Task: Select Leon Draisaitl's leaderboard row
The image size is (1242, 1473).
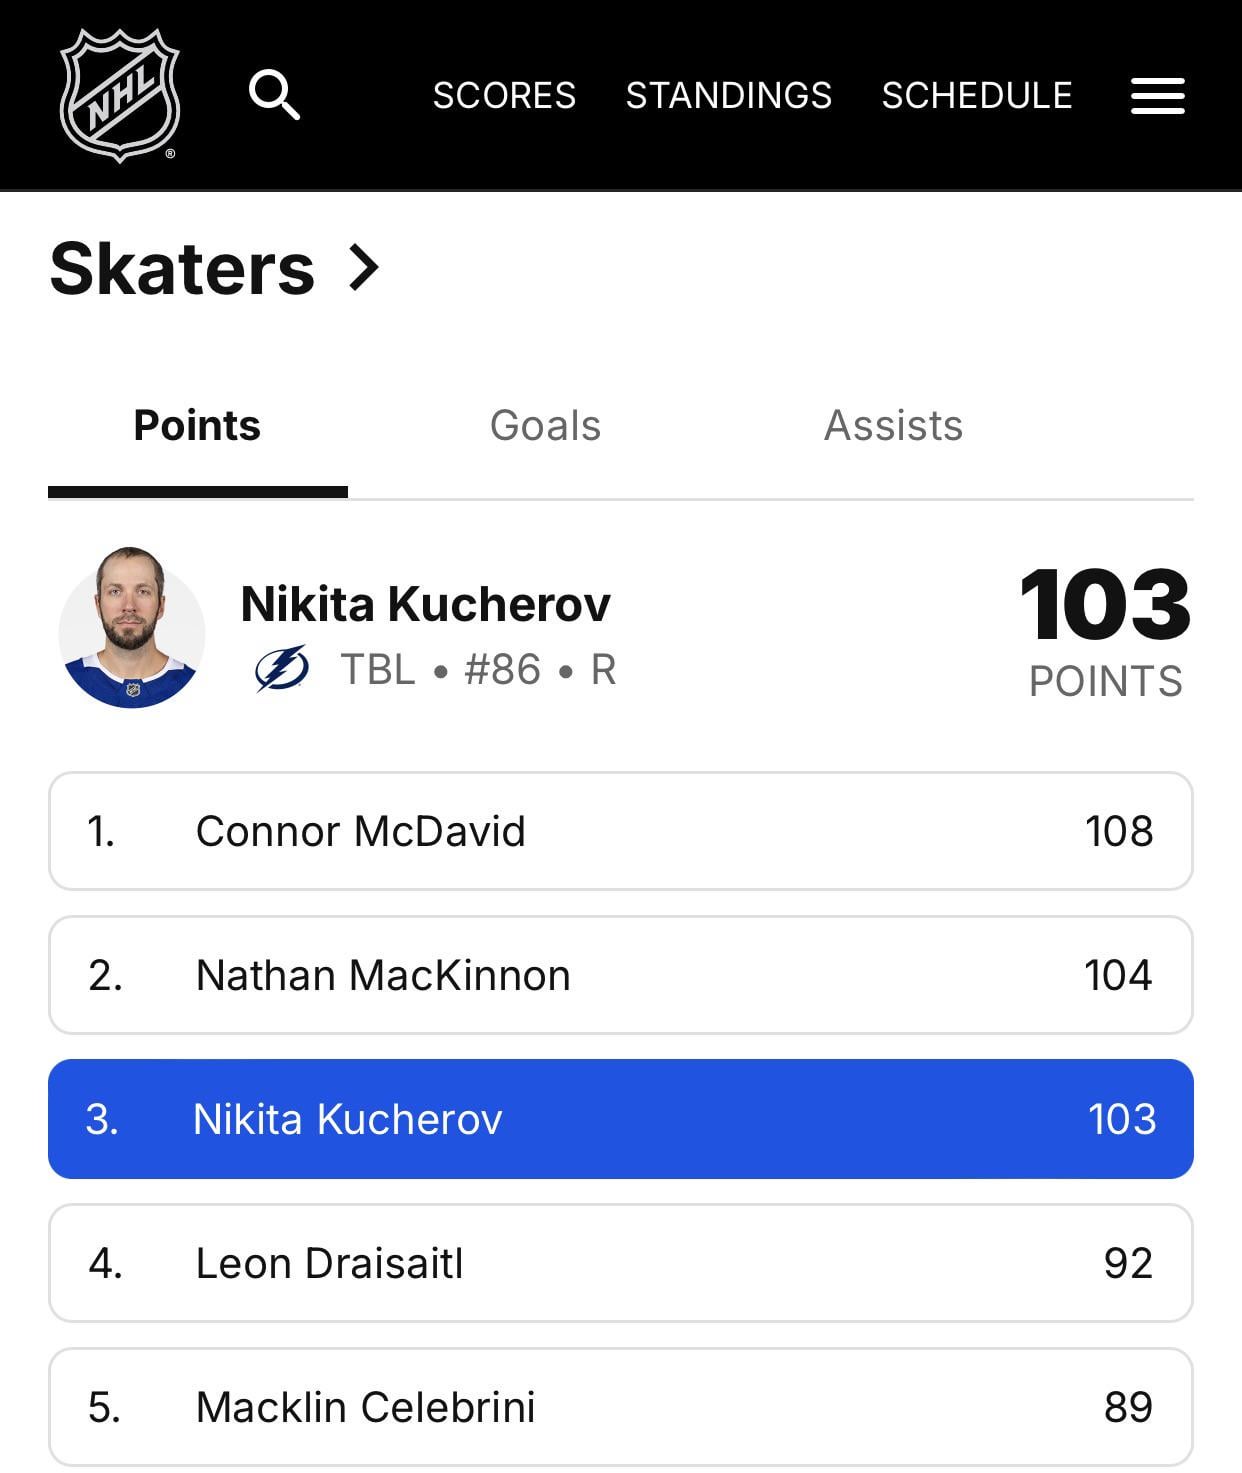Action: click(x=620, y=1263)
